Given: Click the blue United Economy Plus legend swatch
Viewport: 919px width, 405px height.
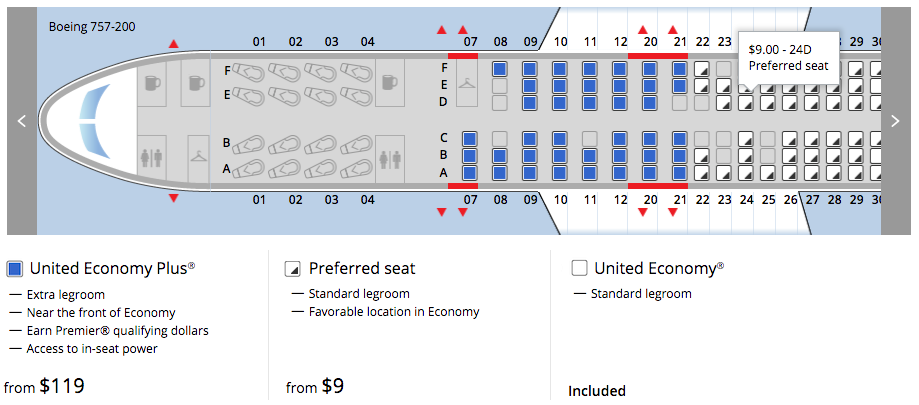Looking at the screenshot, I should (x=15, y=268).
